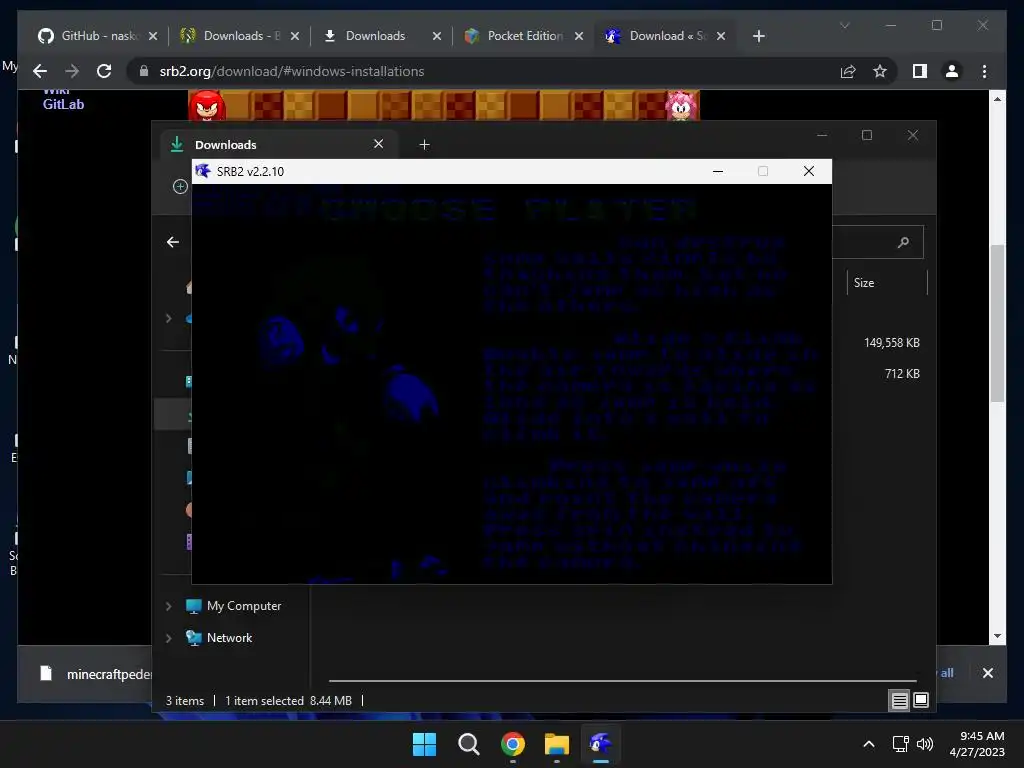Open Chrome from the taskbar
Screen dimensions: 1024x768
click(x=513, y=744)
